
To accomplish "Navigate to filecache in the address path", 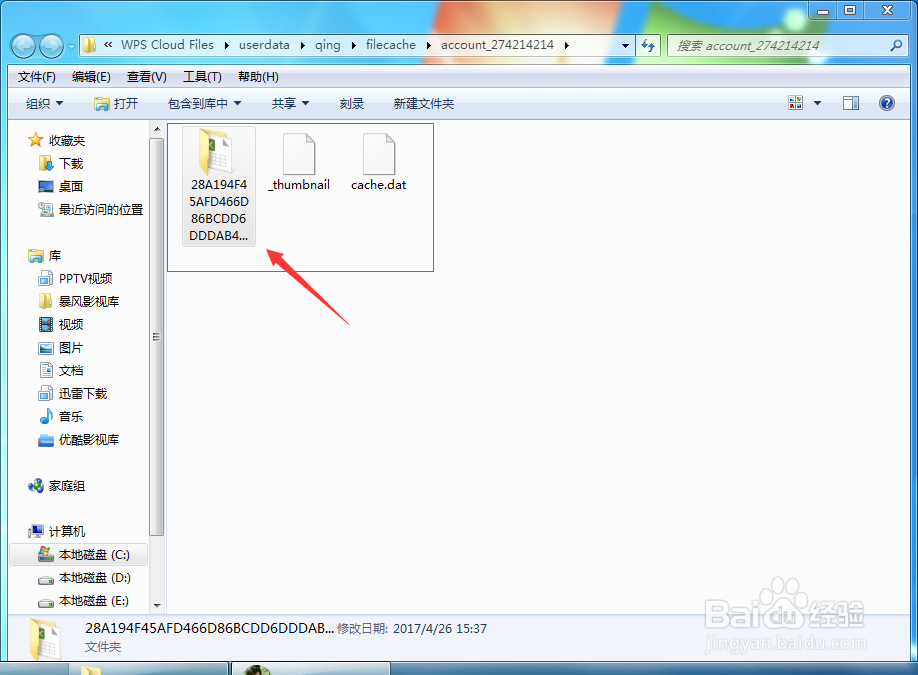I will click(x=391, y=45).
